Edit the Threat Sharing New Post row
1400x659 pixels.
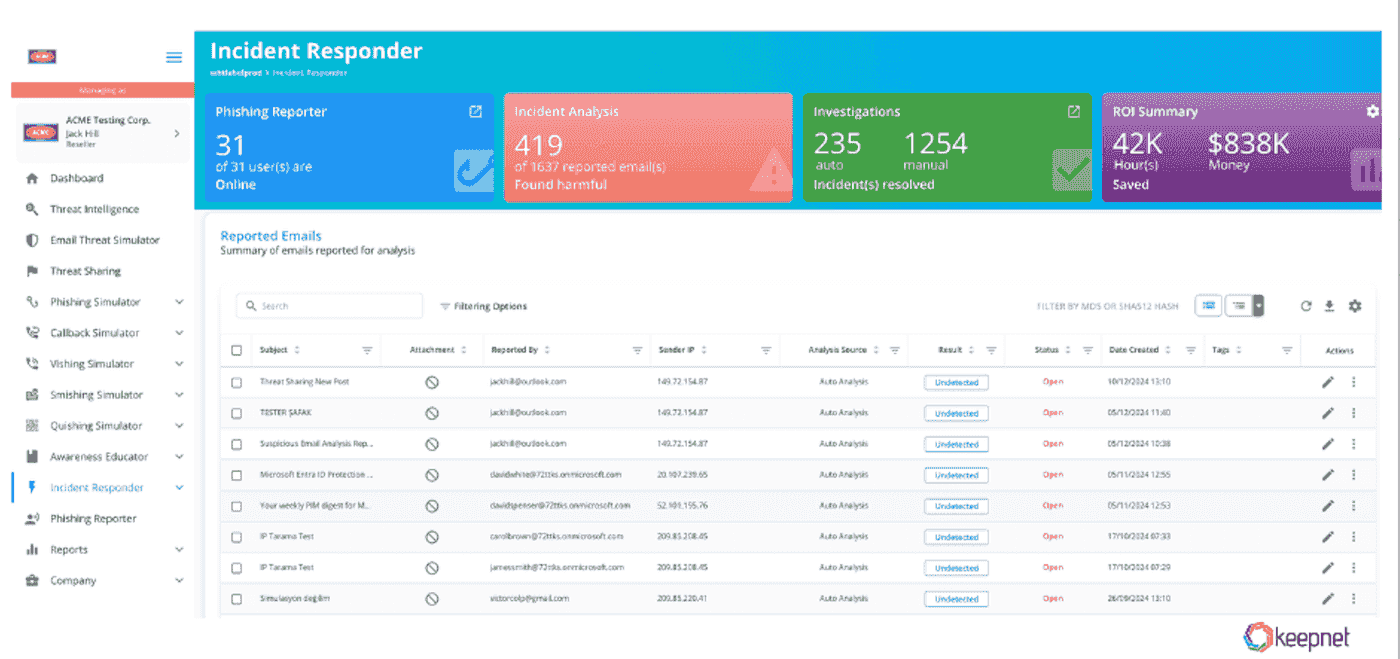1328,382
